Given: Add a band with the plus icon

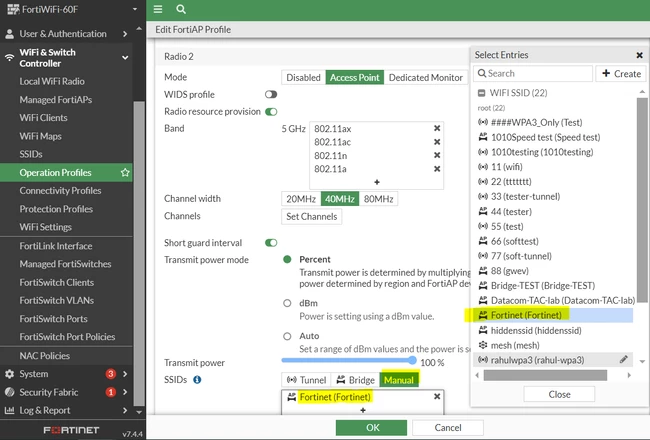Looking at the screenshot, I should [376, 182].
